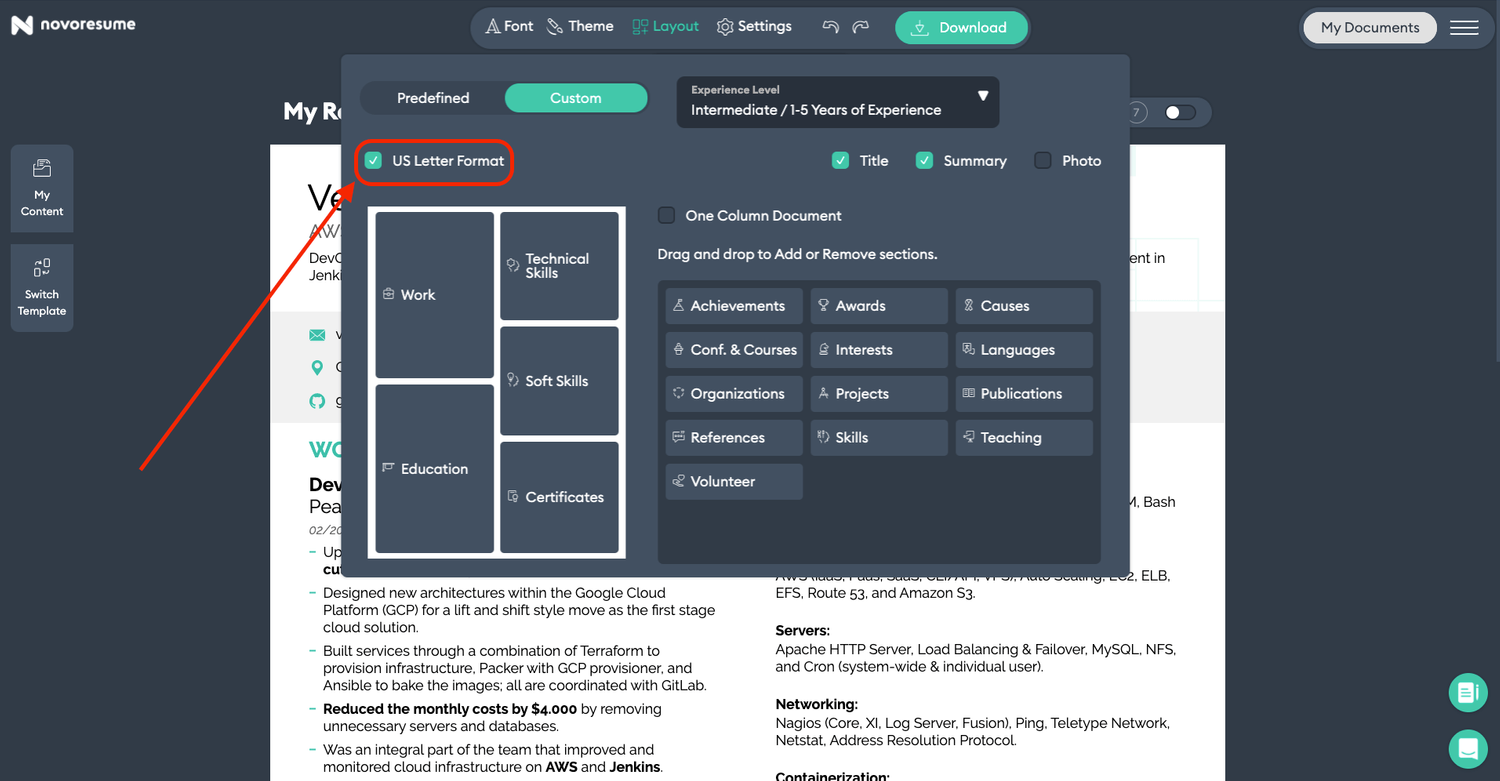Click the novoresume logo
This screenshot has height=781, width=1500.
tap(74, 25)
